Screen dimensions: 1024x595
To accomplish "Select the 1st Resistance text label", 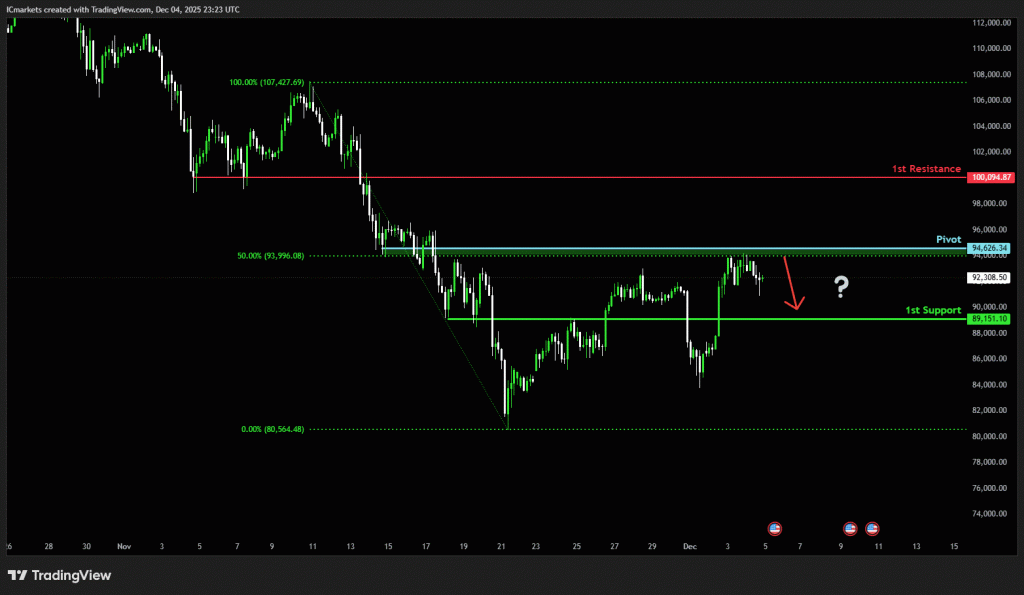I will [926, 169].
